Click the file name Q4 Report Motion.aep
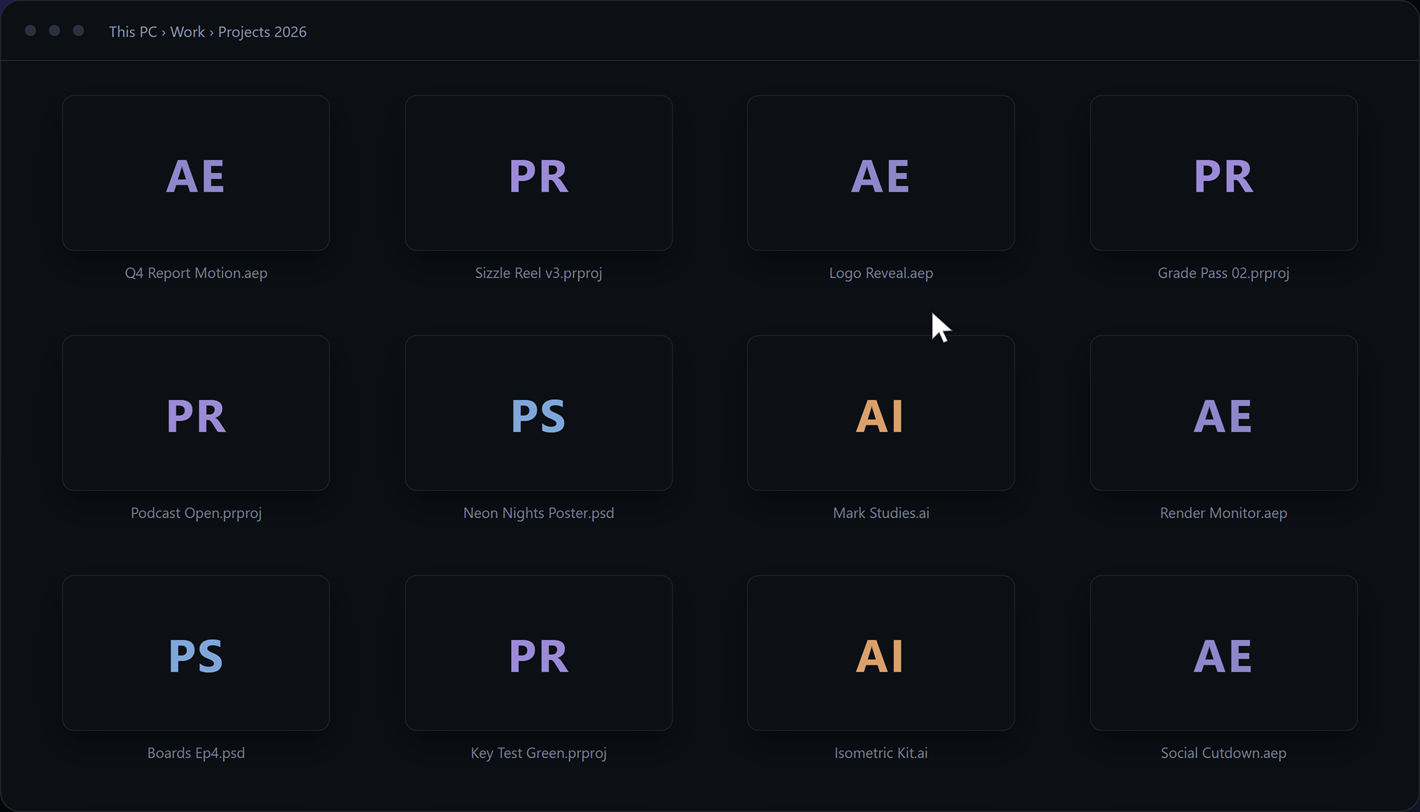Image resolution: width=1420 pixels, height=812 pixels. pos(196,273)
